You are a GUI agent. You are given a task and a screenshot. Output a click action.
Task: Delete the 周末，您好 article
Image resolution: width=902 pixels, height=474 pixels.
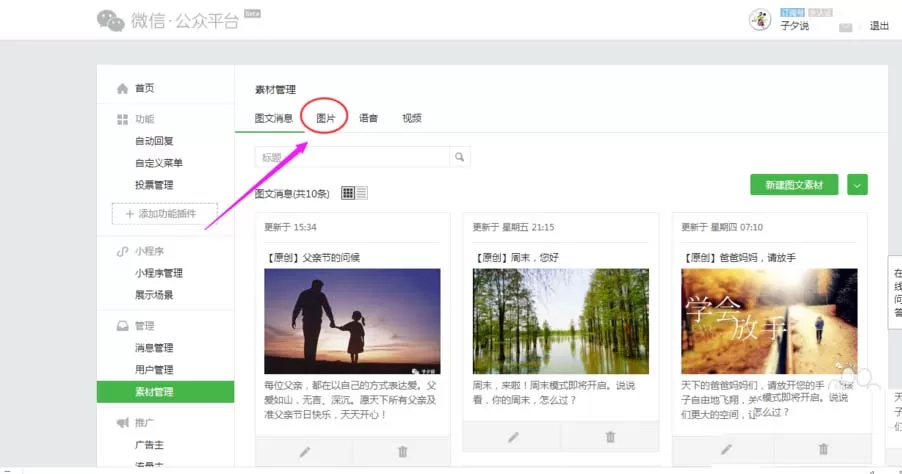tap(610, 437)
